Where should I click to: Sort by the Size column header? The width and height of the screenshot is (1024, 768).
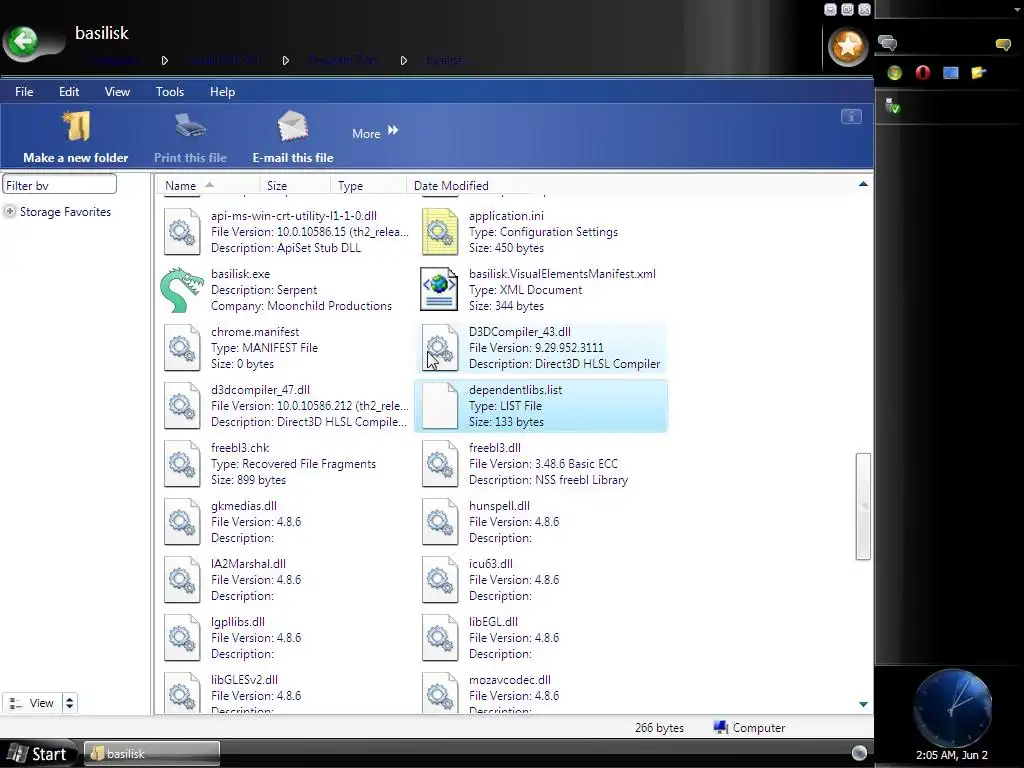[295, 185]
